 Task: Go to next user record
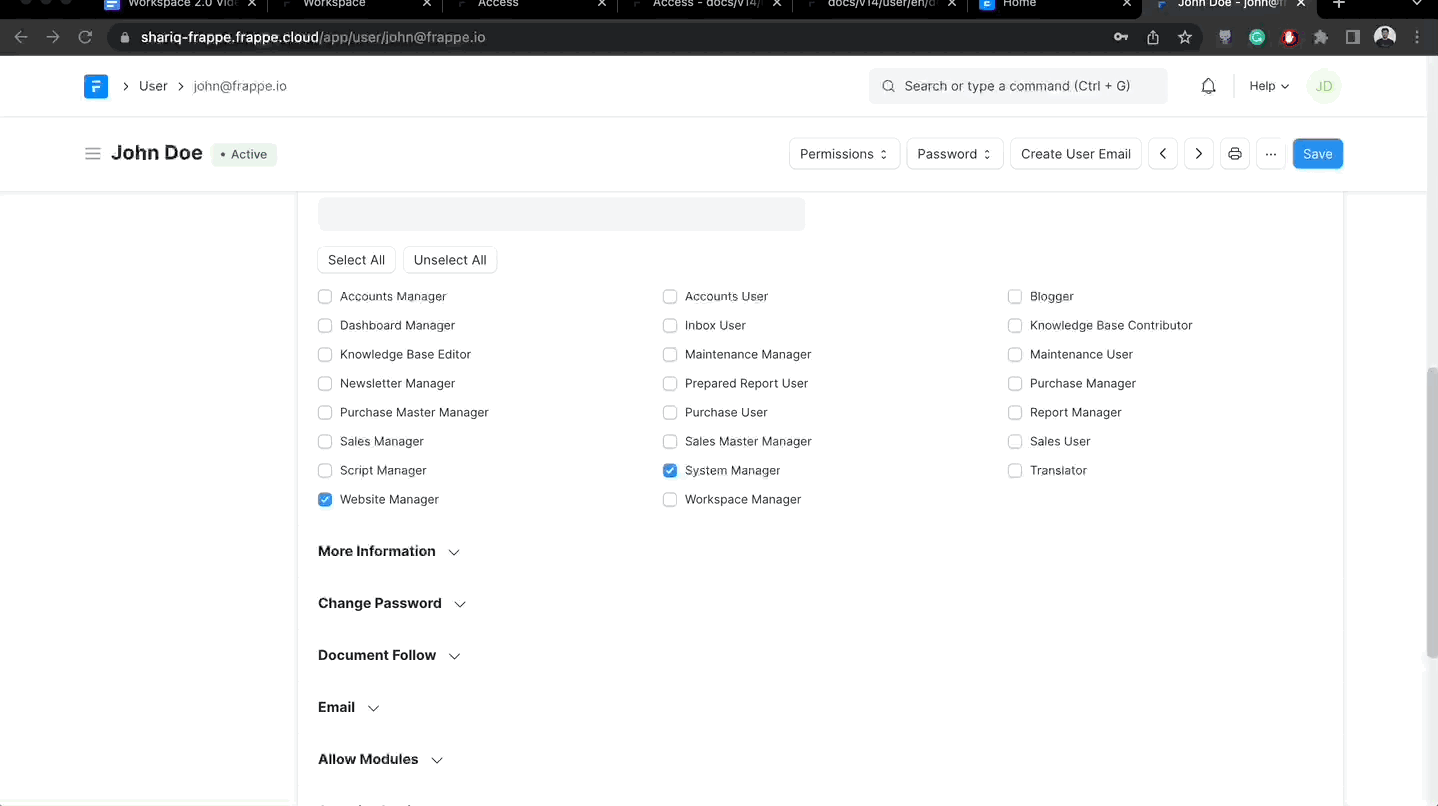click(1199, 154)
